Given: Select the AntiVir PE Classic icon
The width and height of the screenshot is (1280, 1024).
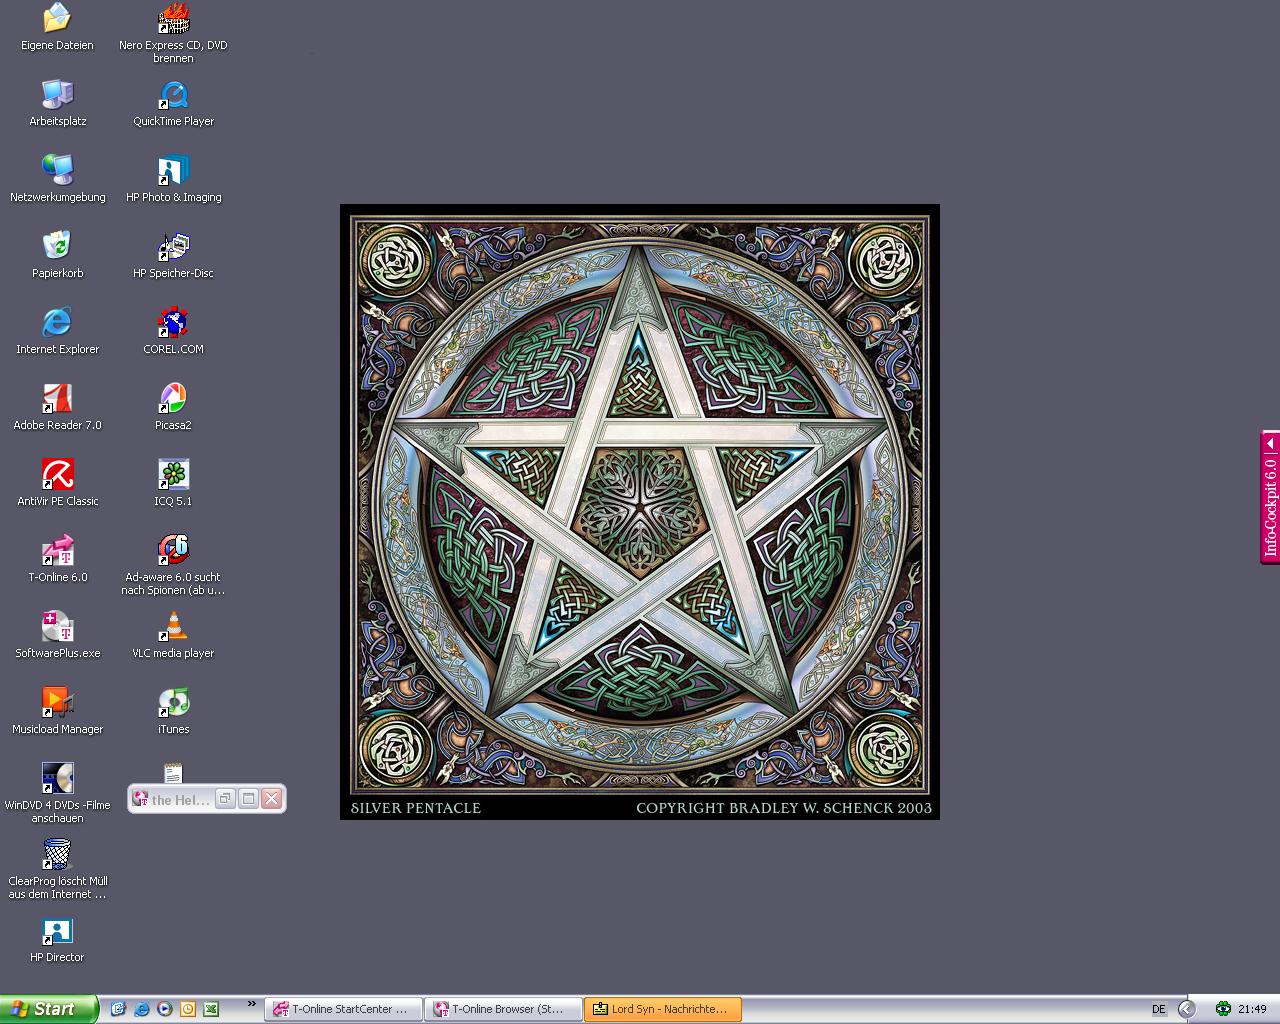Looking at the screenshot, I should (57, 475).
